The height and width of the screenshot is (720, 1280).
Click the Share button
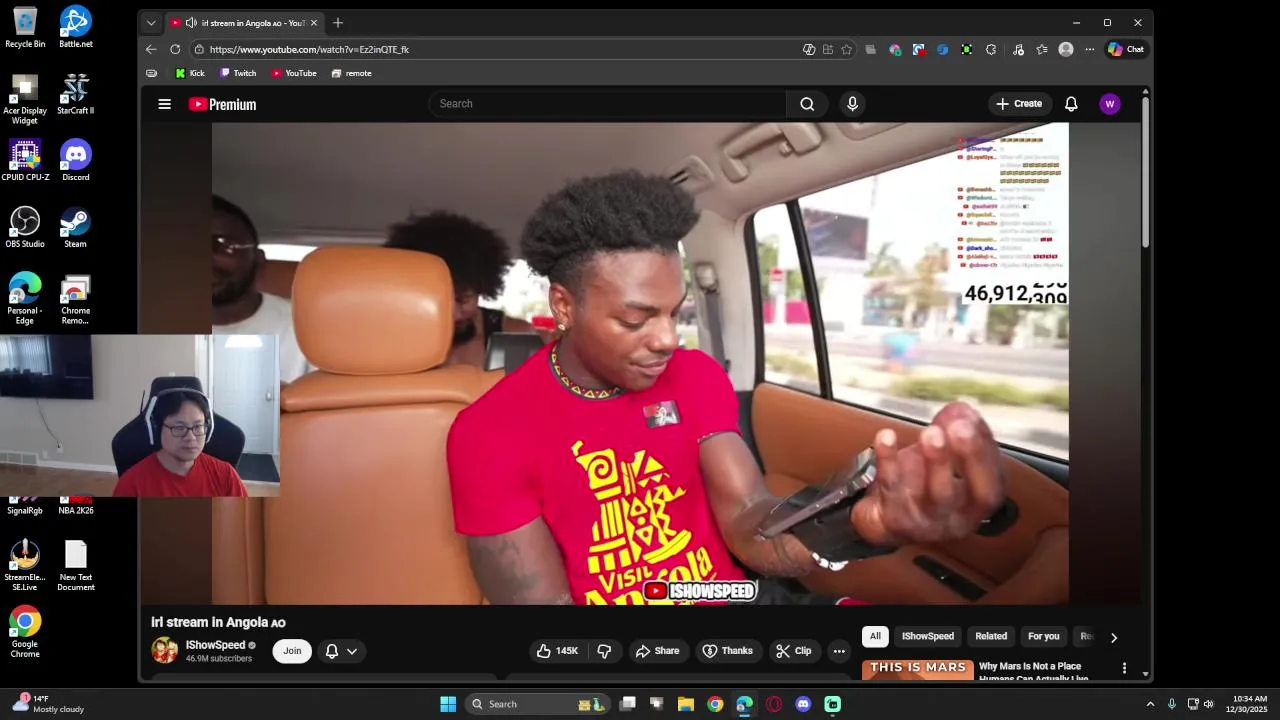click(657, 651)
